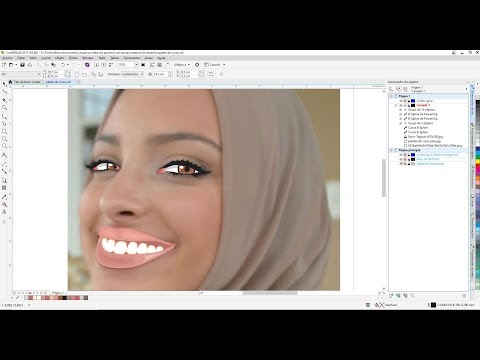Select the Pick tool in toolbox
This screenshot has height=360, width=480.
click(x=4, y=84)
